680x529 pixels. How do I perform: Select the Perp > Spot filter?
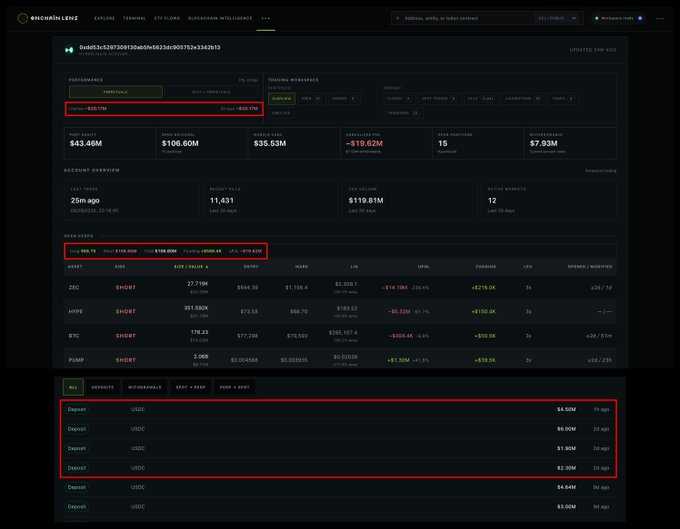pyautogui.click(x=235, y=387)
